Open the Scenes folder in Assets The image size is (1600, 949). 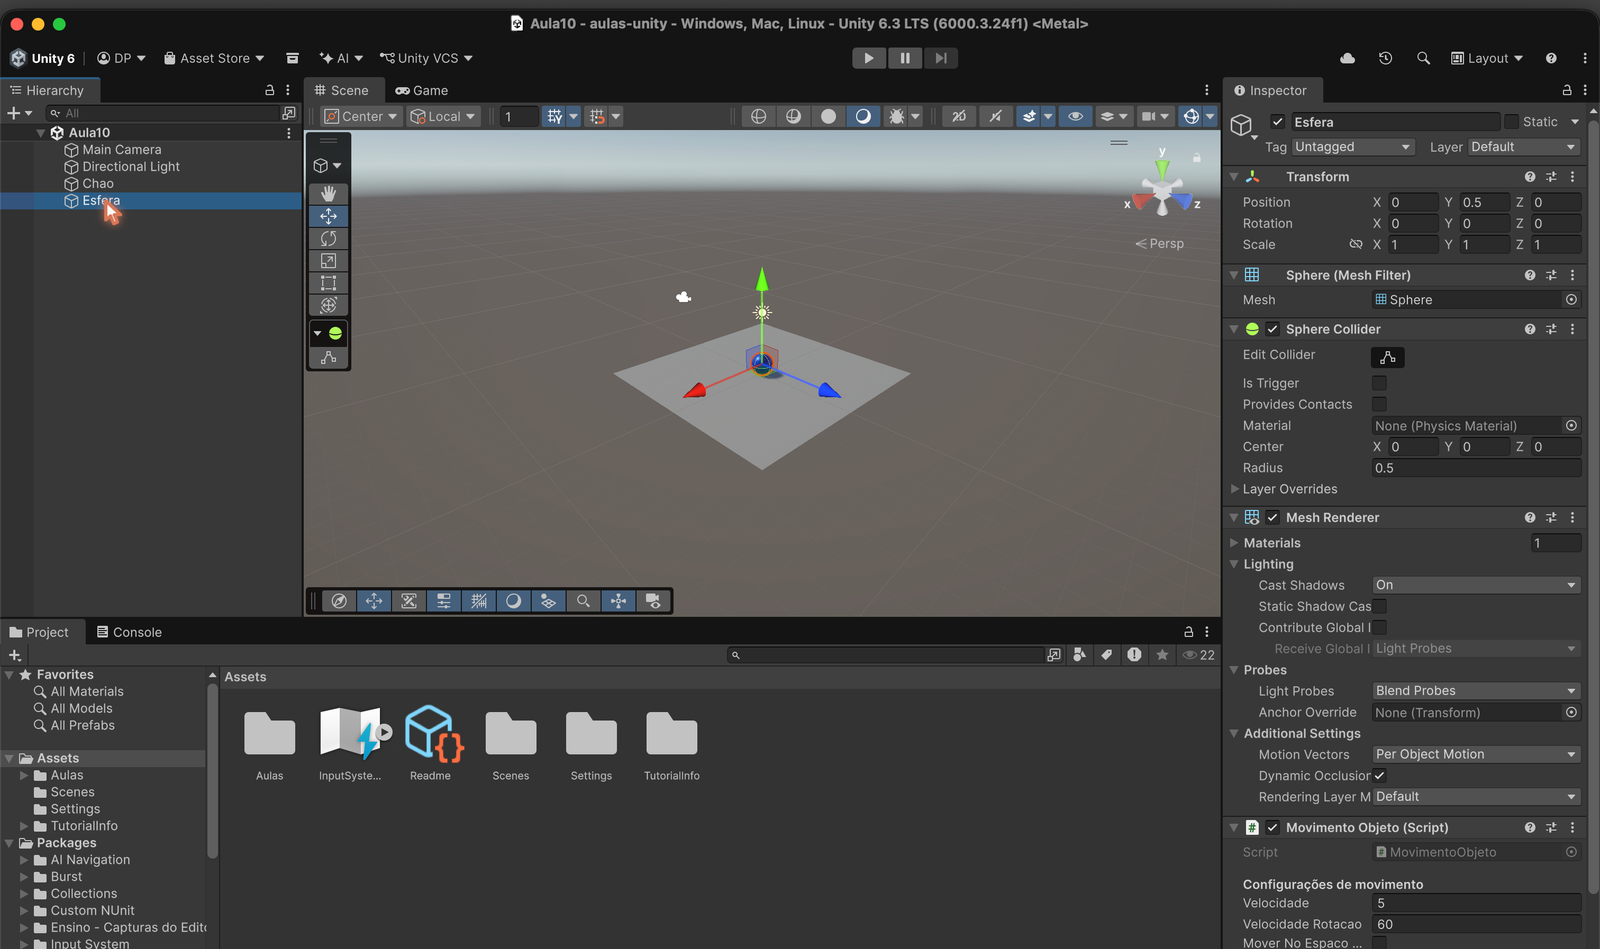click(511, 745)
